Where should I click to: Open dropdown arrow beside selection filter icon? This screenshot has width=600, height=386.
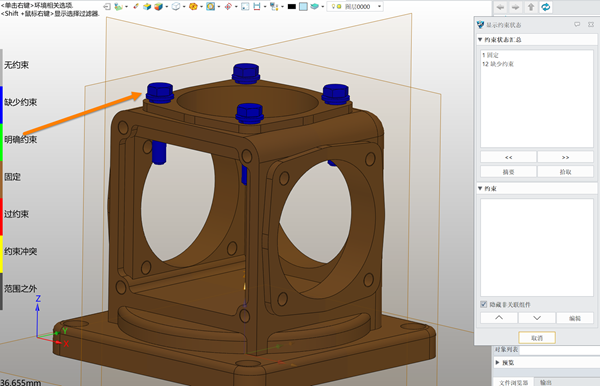point(126,7)
